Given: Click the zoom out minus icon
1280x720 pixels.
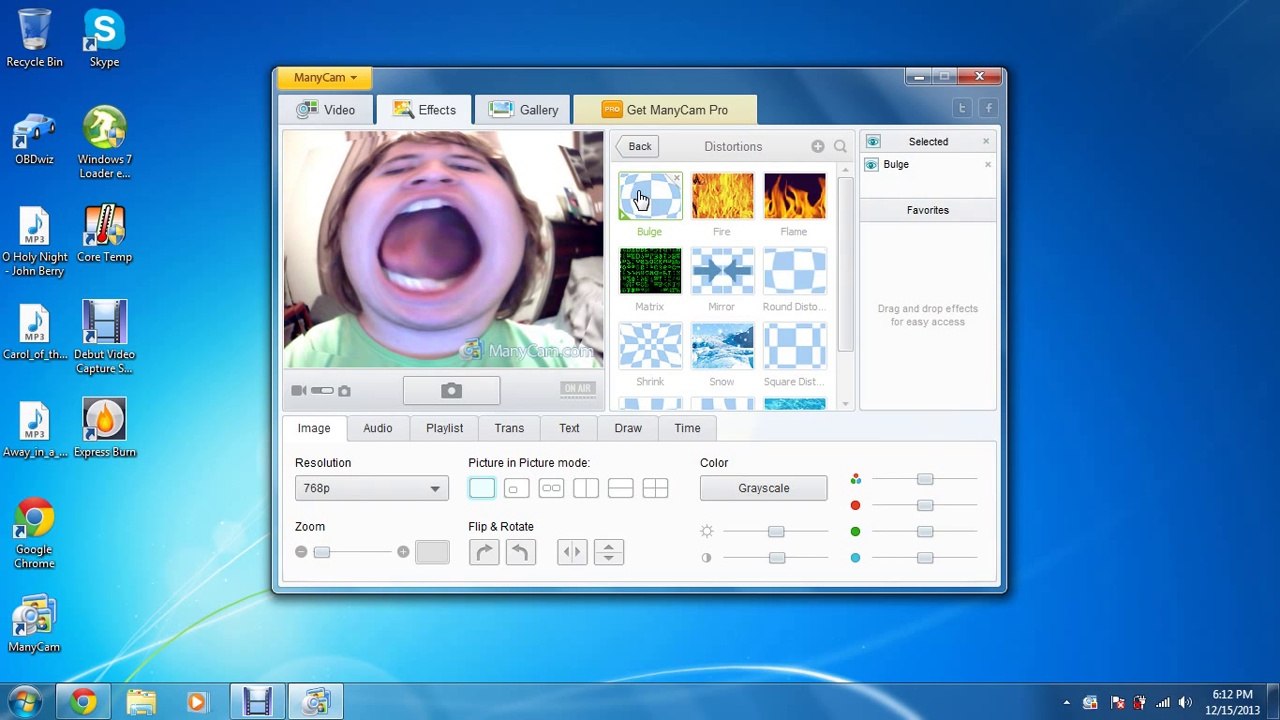Looking at the screenshot, I should pos(301,552).
